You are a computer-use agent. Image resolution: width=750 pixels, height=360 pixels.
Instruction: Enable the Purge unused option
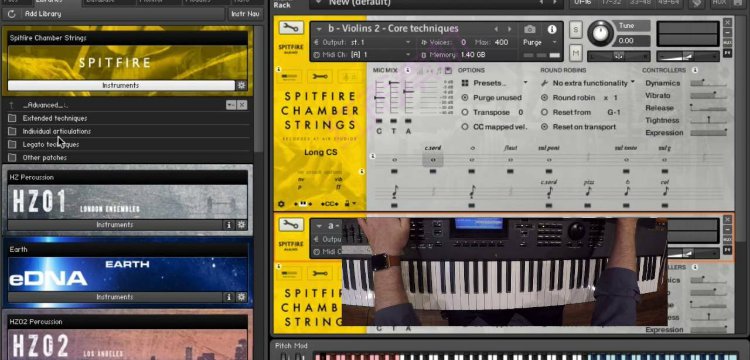[491, 98]
